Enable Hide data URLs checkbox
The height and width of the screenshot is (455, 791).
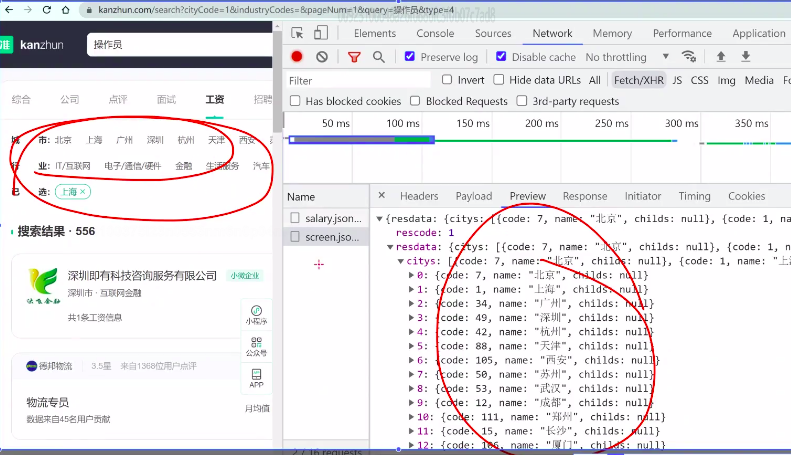(x=498, y=80)
